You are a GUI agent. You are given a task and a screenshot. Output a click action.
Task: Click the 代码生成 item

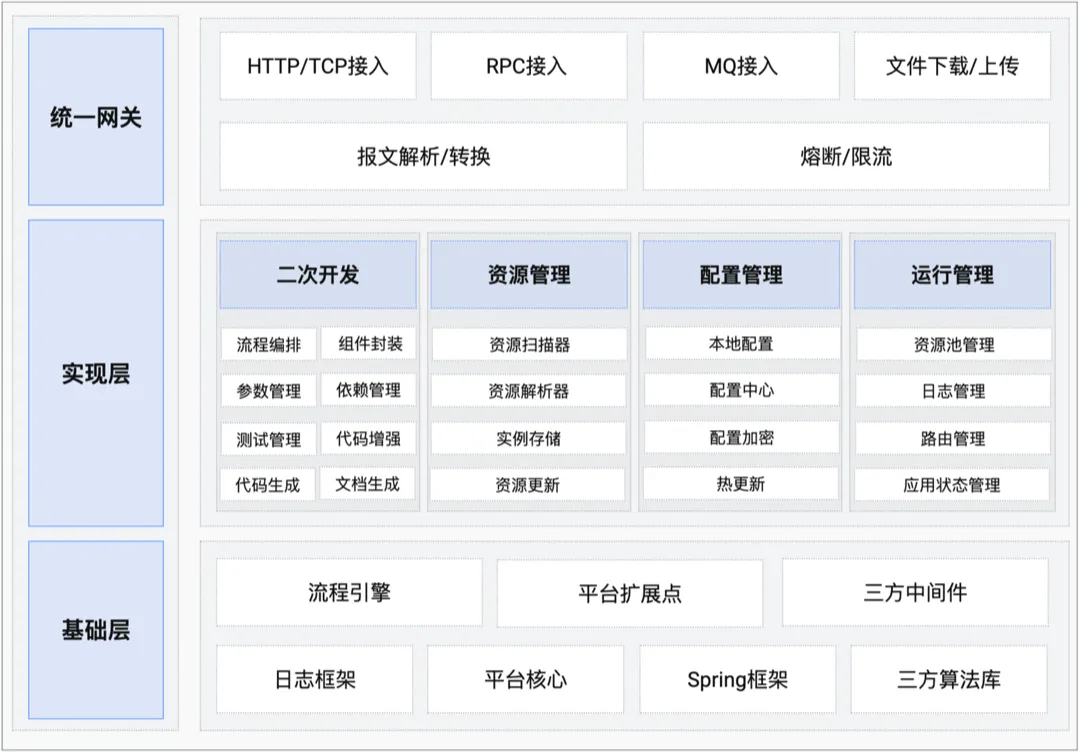pos(267,484)
